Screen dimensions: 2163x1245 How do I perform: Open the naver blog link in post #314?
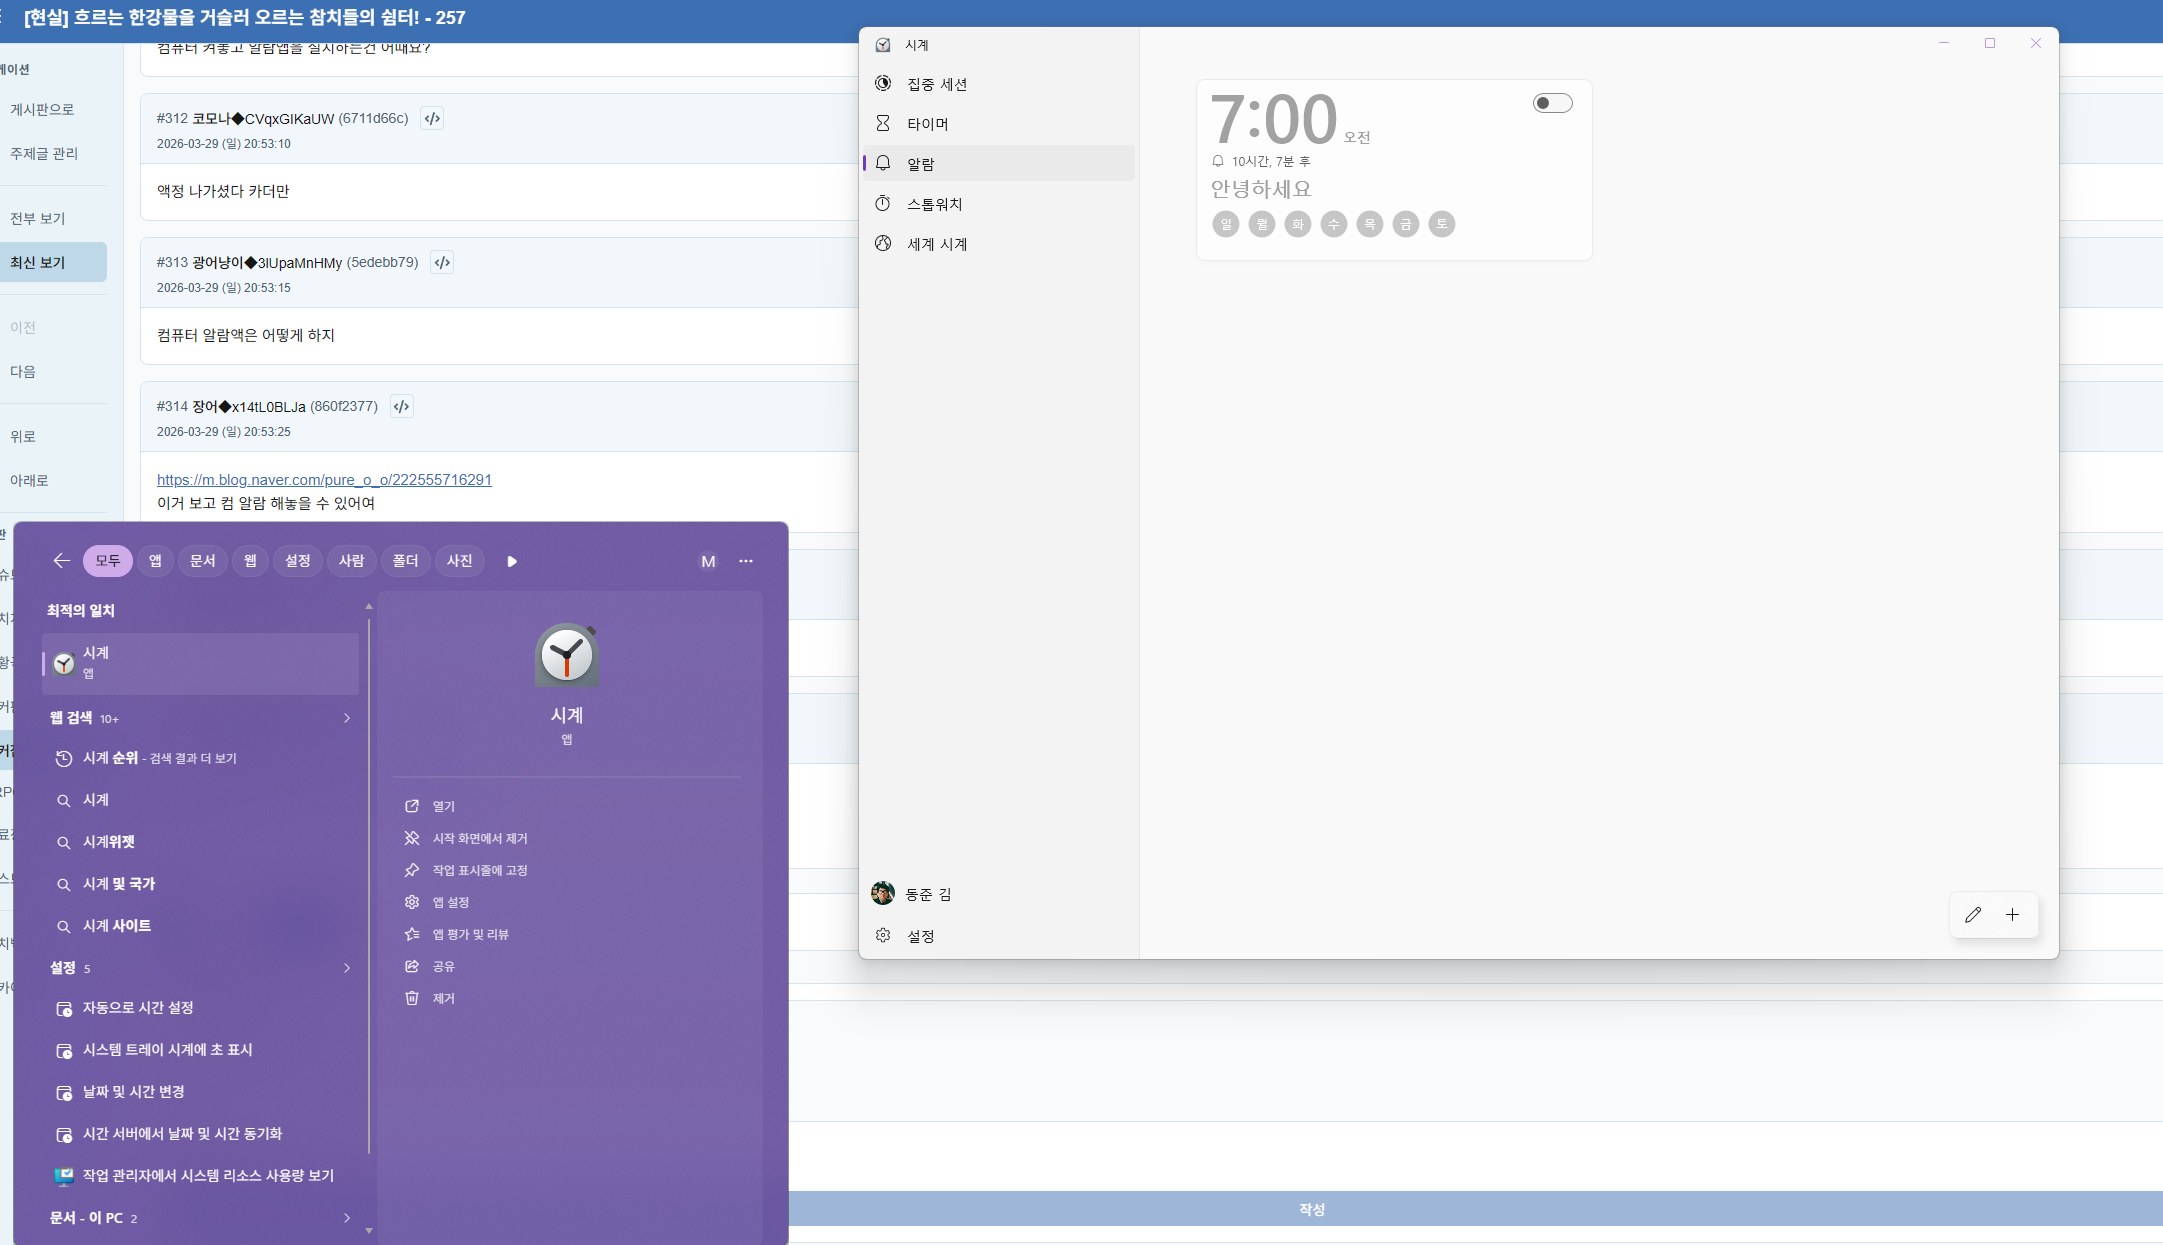click(324, 480)
